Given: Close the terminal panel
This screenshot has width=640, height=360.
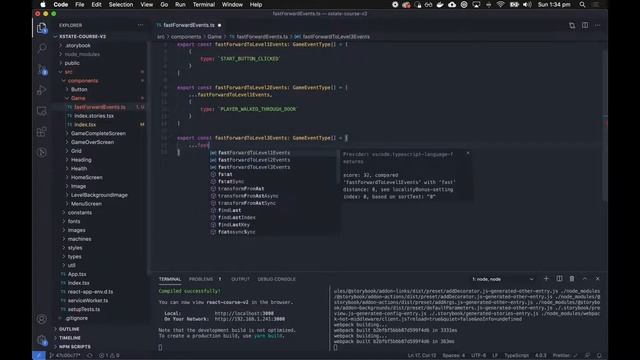Looking at the screenshot, I should click(598, 279).
